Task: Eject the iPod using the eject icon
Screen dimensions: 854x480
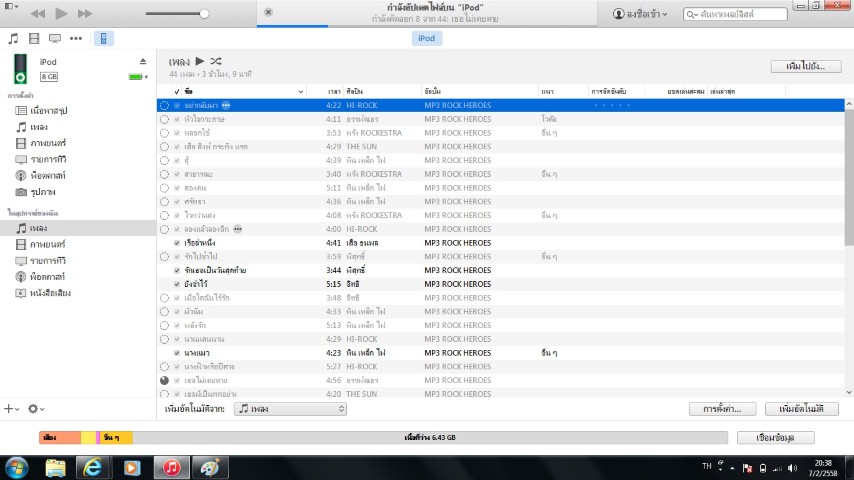Action: 142,62
